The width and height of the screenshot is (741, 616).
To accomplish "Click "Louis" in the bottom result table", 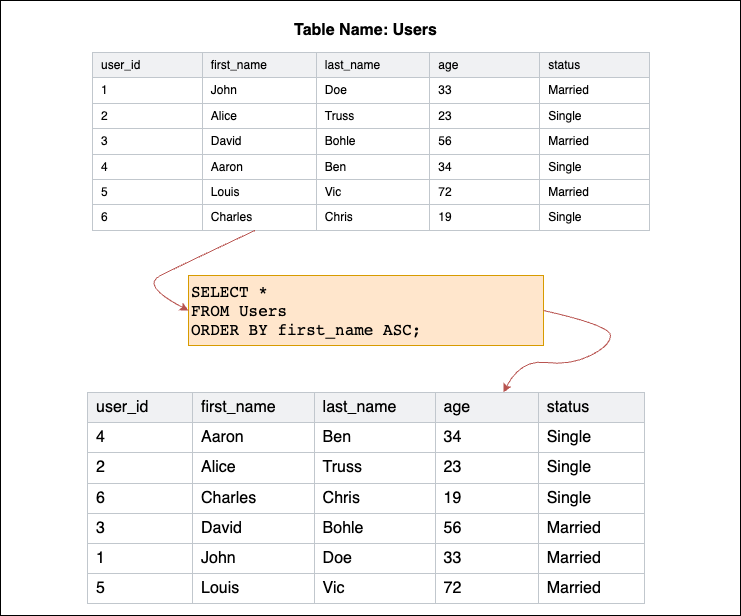I will pyautogui.click(x=219, y=587).
